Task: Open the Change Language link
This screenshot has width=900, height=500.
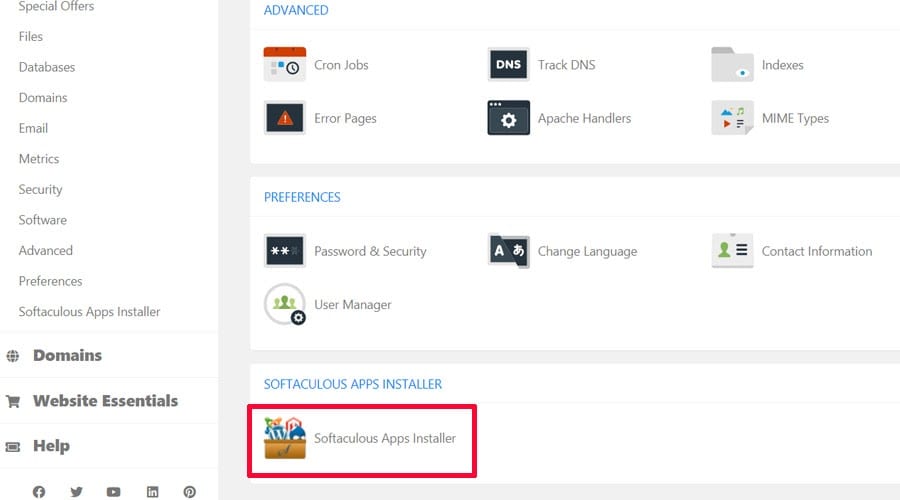Action: point(587,251)
